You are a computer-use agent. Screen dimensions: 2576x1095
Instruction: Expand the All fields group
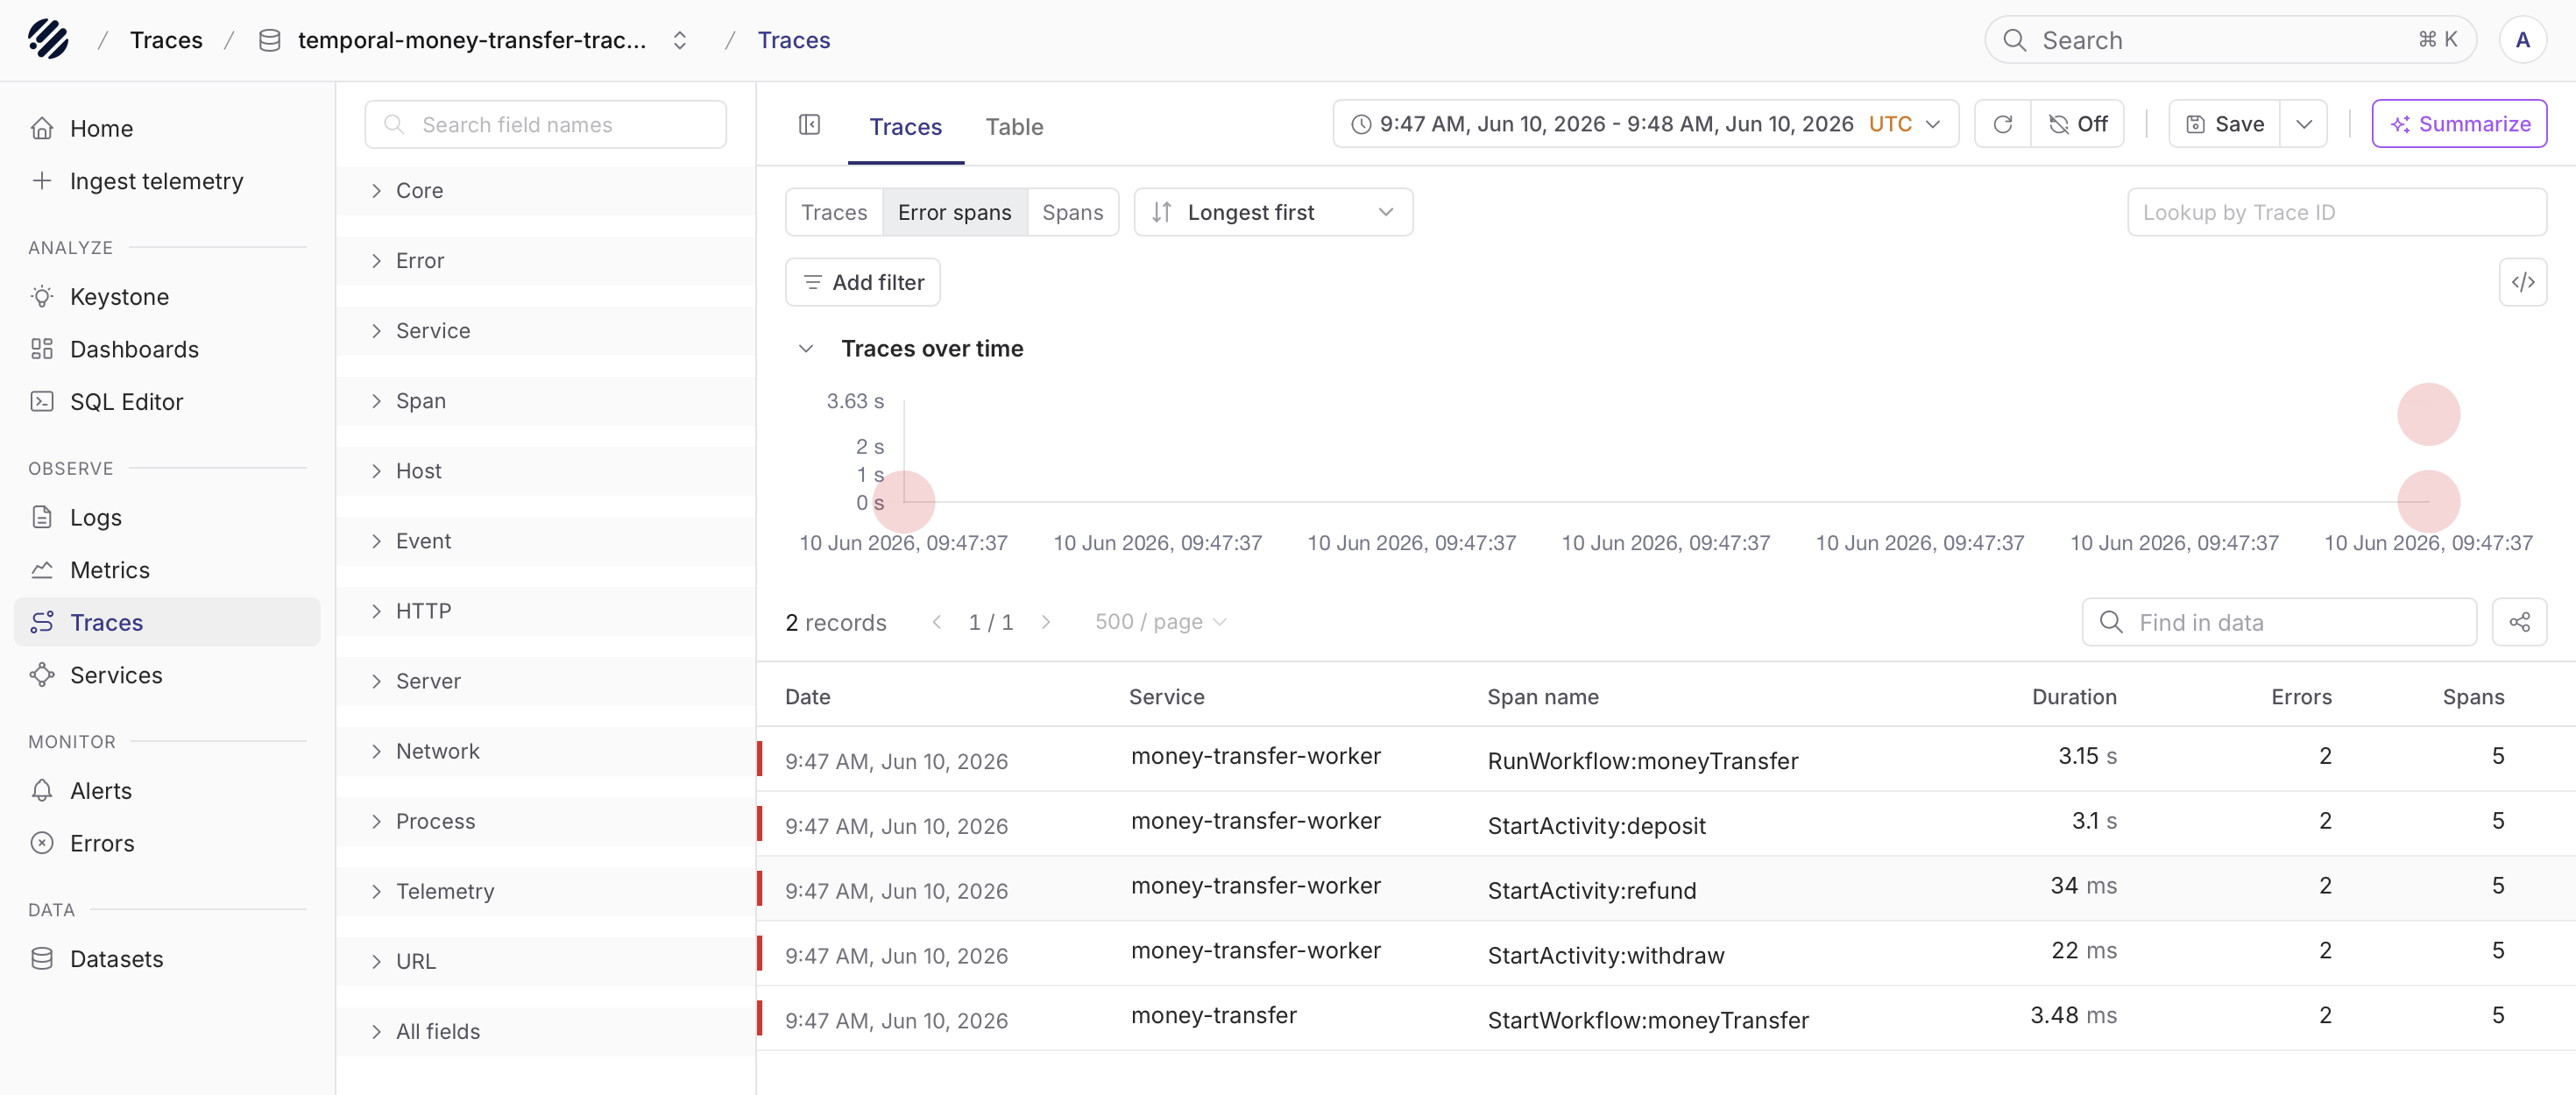point(546,1030)
